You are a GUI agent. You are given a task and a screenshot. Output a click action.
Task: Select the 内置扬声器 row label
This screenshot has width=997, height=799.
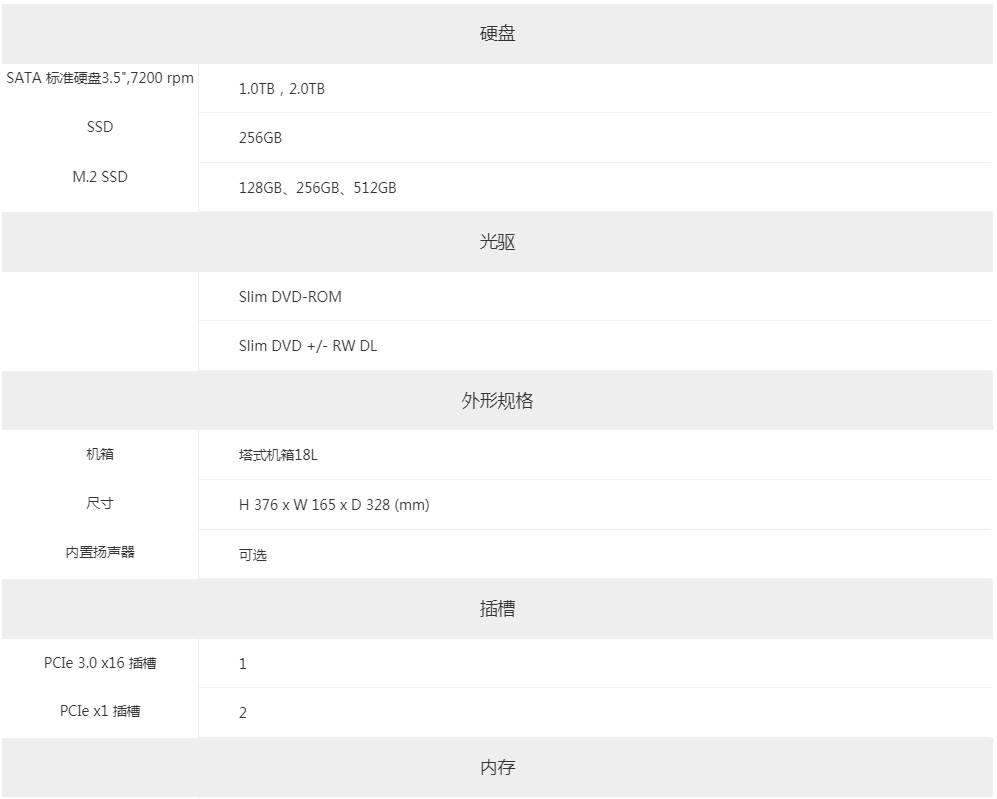point(100,552)
